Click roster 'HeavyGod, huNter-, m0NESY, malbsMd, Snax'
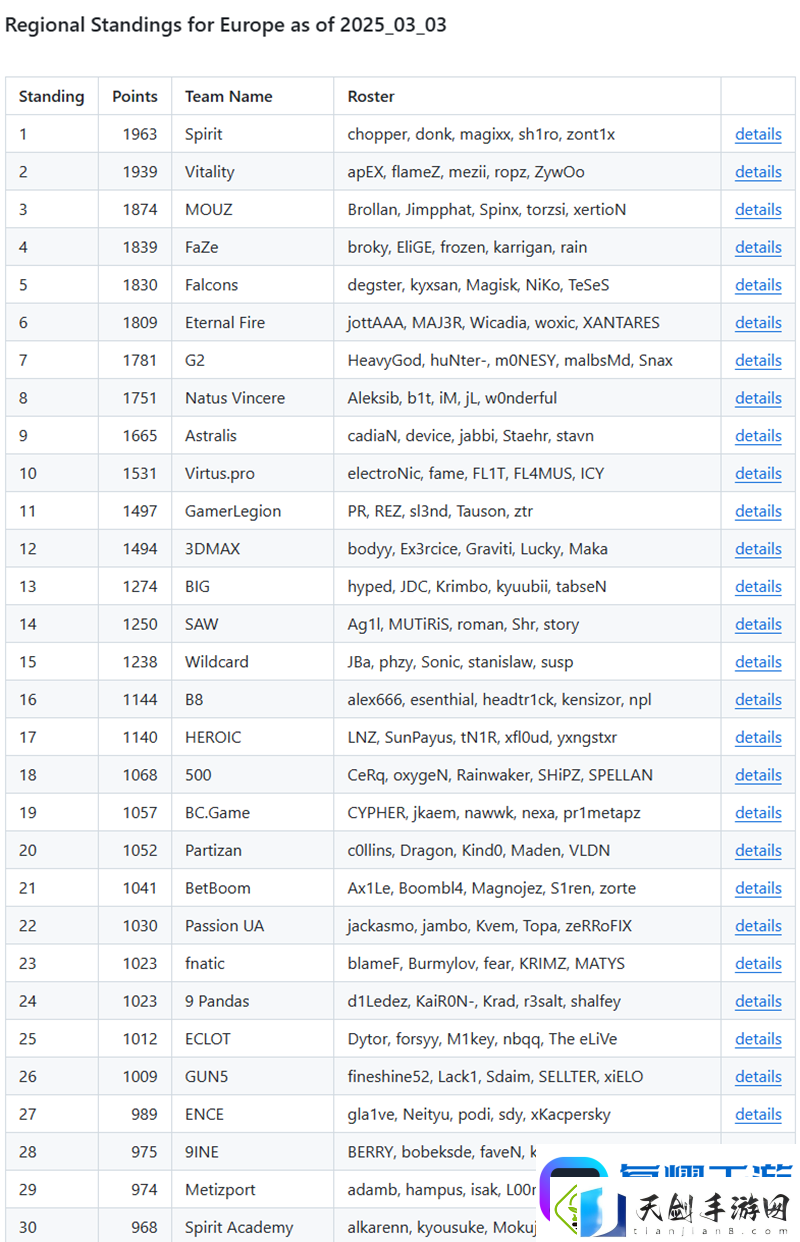This screenshot has height=1242, width=800. pyautogui.click(x=510, y=360)
